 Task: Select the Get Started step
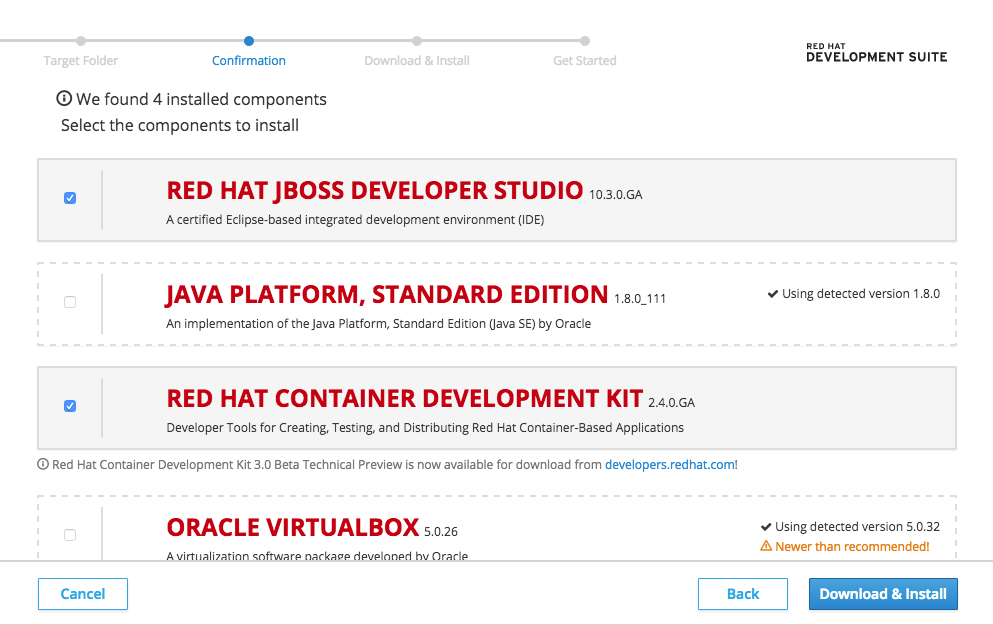[585, 61]
